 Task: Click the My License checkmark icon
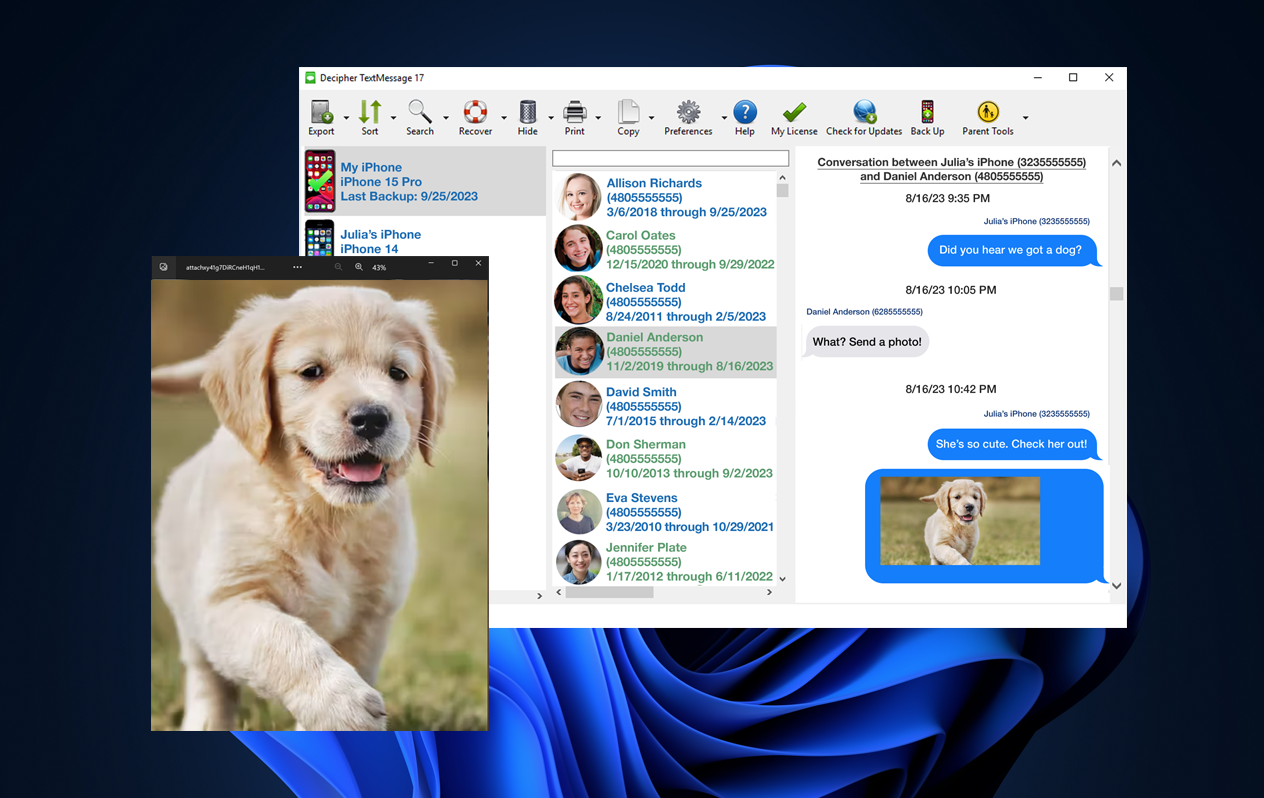(794, 111)
